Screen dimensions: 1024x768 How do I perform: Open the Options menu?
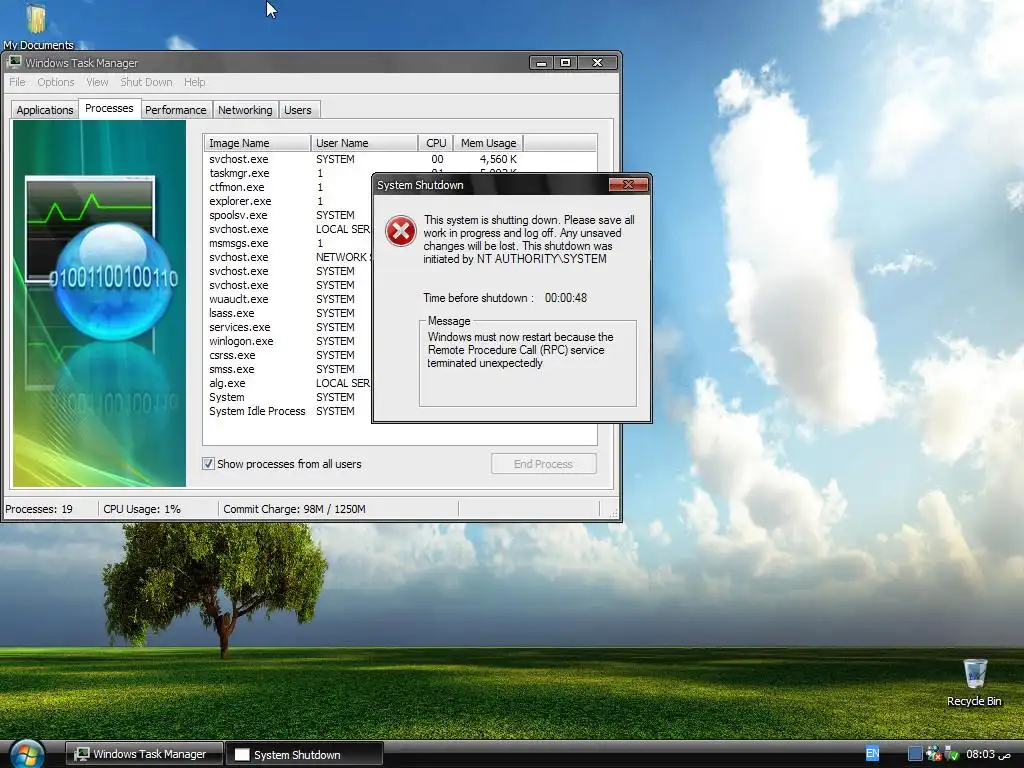tap(56, 82)
